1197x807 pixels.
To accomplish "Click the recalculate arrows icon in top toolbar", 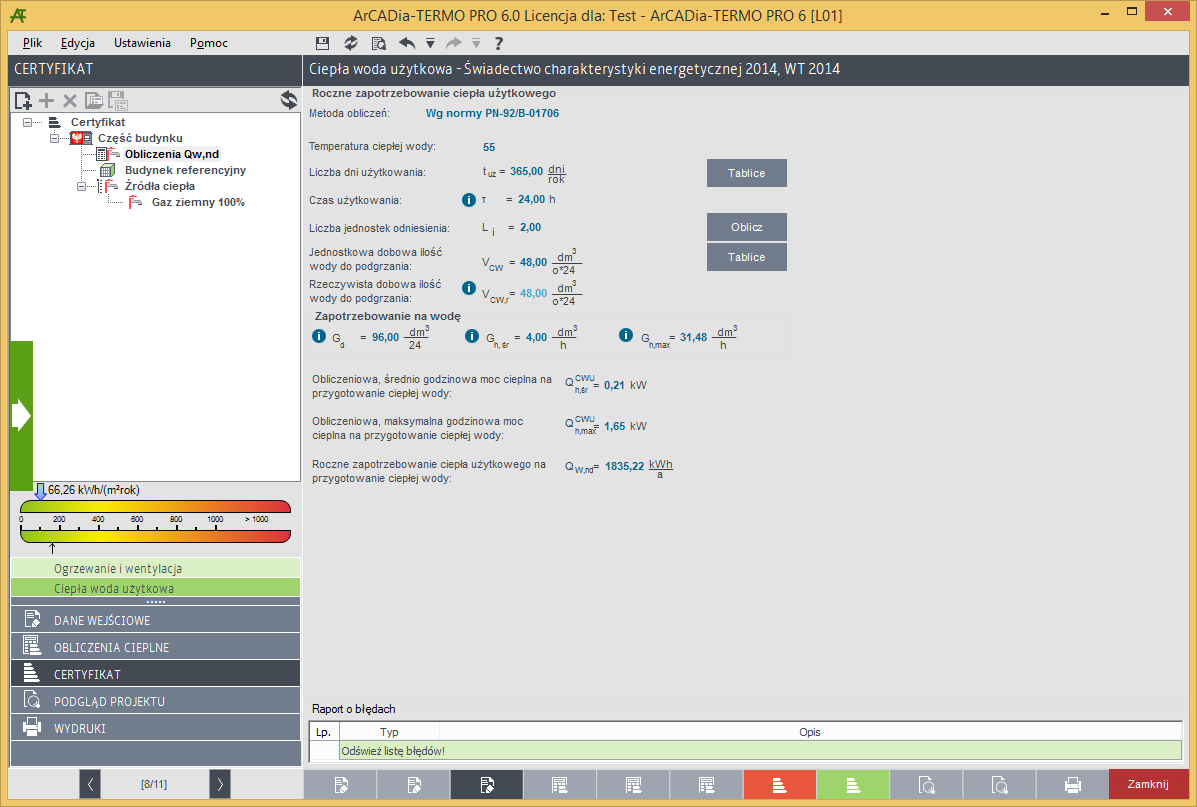I will tap(350, 44).
